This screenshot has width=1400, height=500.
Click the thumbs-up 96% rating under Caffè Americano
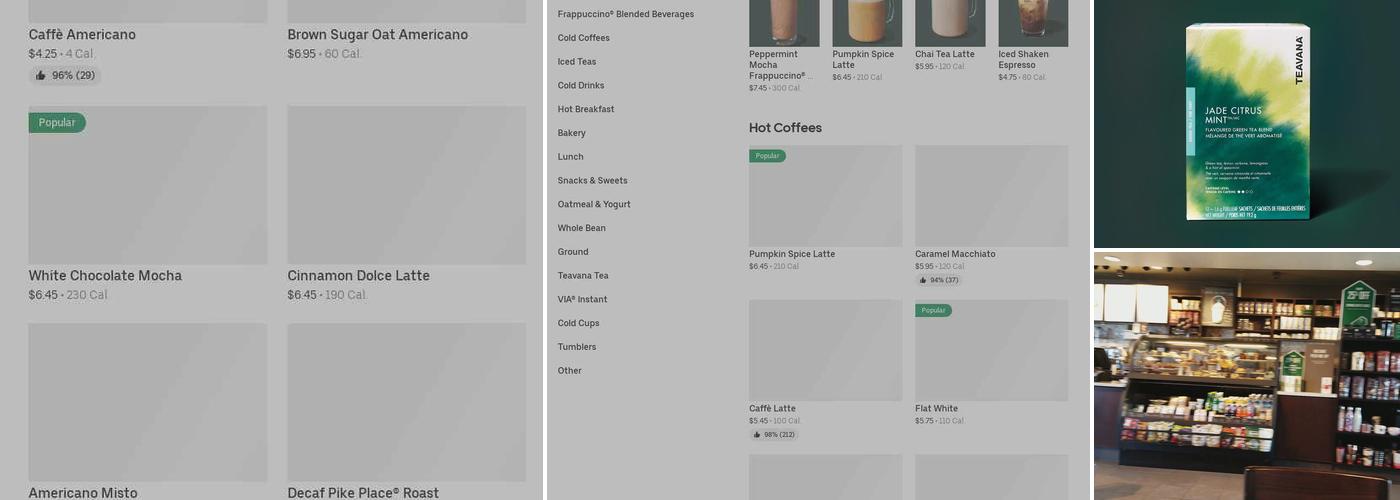point(65,76)
